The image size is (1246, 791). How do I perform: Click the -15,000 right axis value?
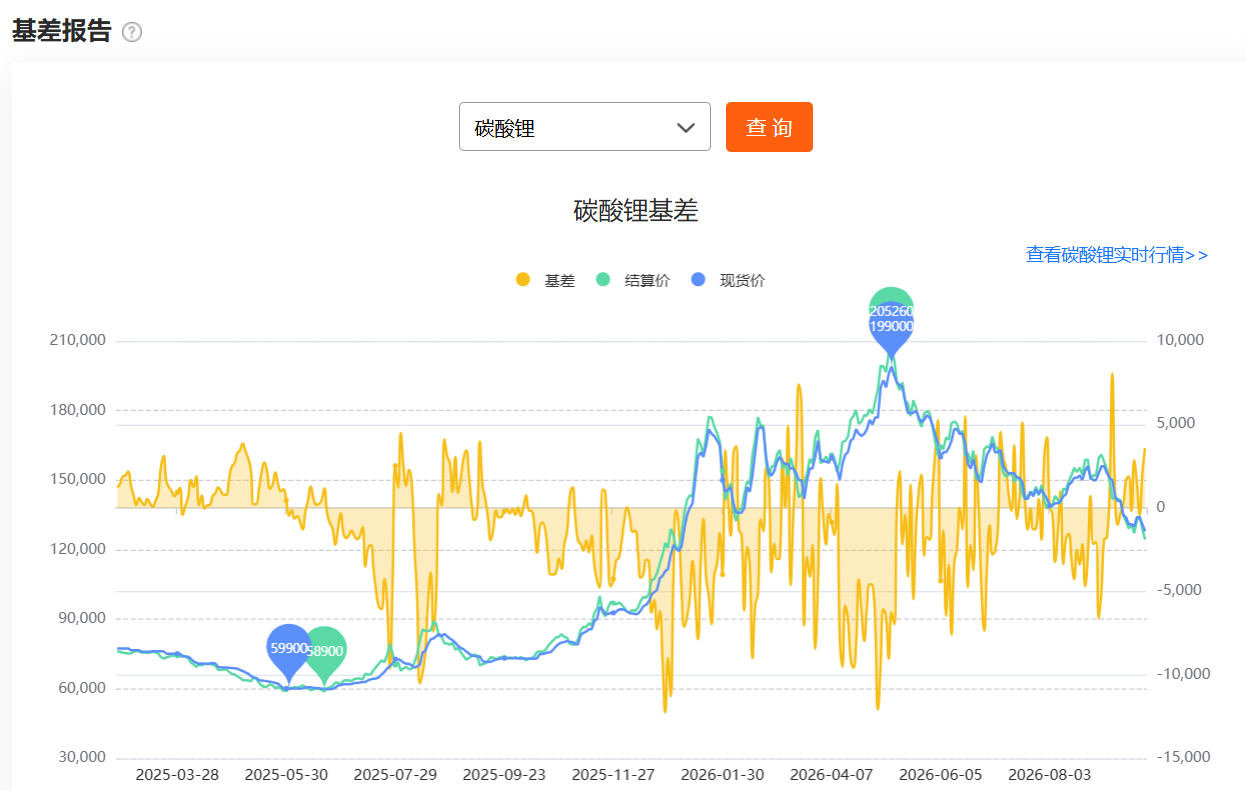(1183, 757)
